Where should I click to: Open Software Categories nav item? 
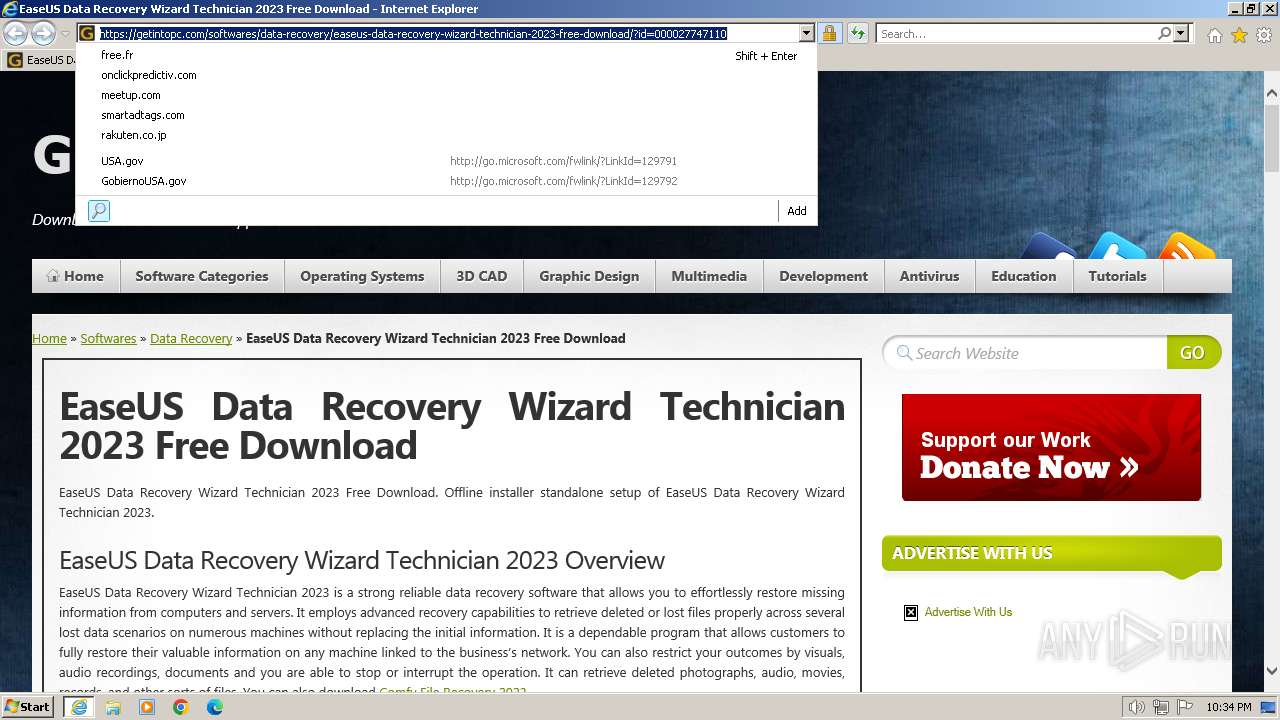point(202,276)
